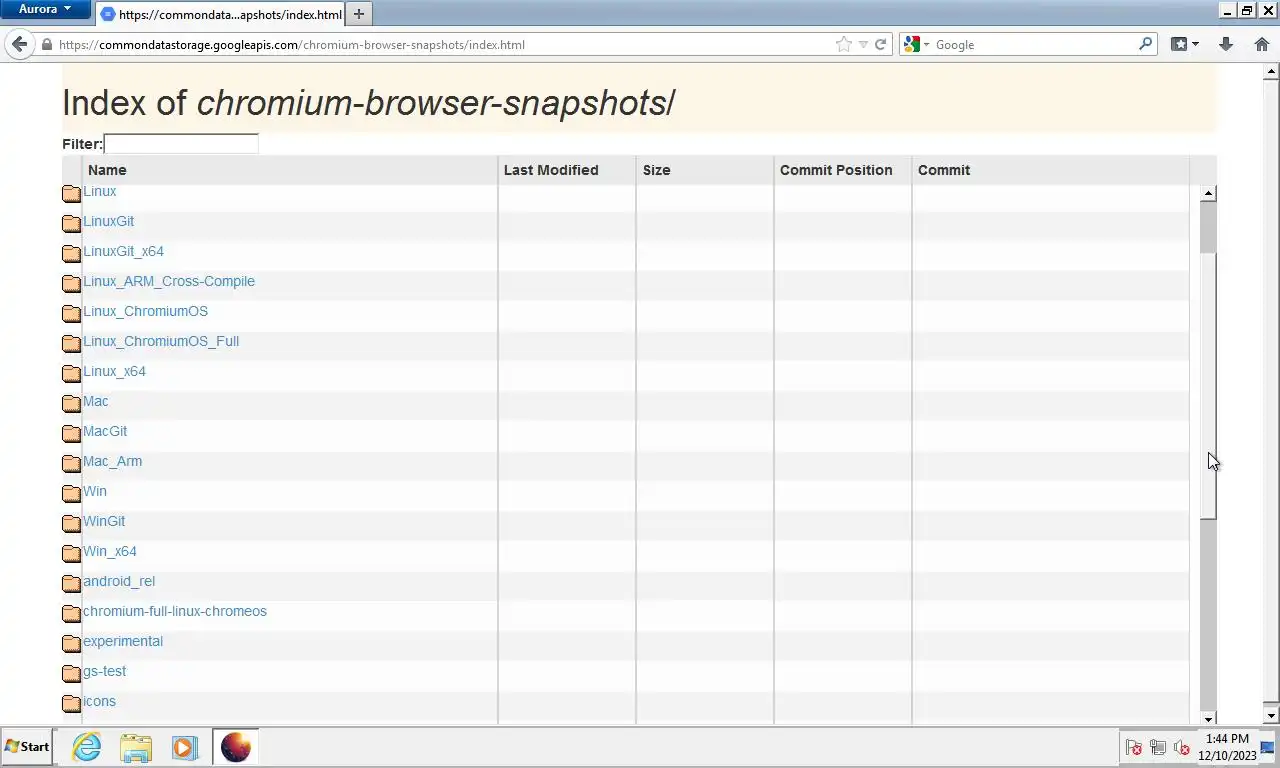Click the folder icon next to Mac
This screenshot has width=1280, height=768.
pyautogui.click(x=71, y=403)
